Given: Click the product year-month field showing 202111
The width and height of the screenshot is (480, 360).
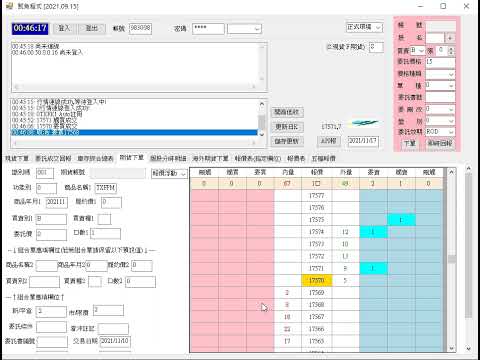Looking at the screenshot, I should pos(56,202).
